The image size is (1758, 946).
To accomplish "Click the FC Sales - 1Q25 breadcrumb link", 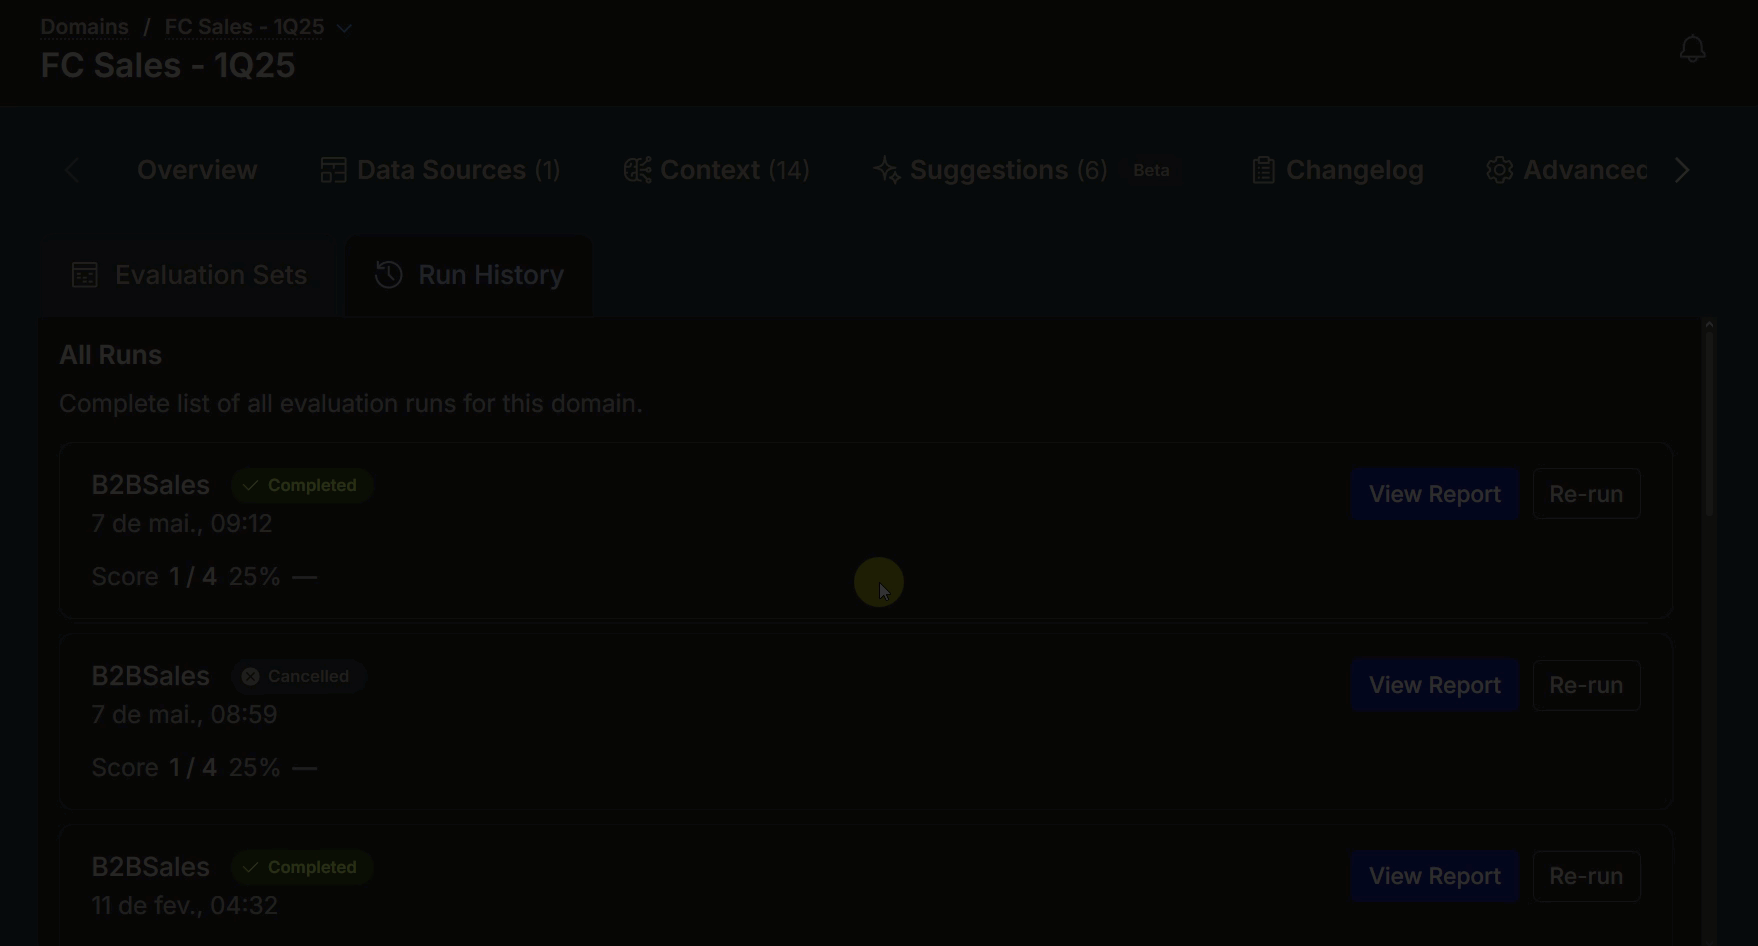I will (244, 27).
